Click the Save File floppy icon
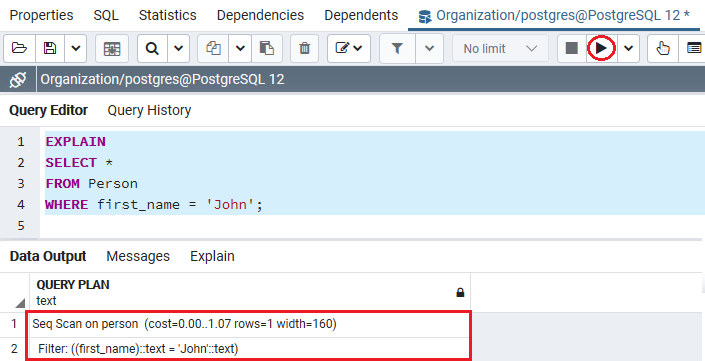 click(50, 48)
